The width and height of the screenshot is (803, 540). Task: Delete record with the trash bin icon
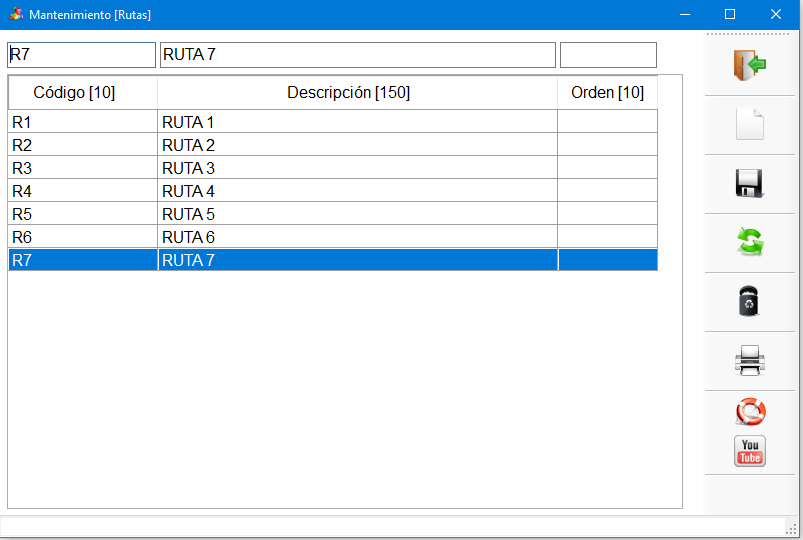[749, 301]
